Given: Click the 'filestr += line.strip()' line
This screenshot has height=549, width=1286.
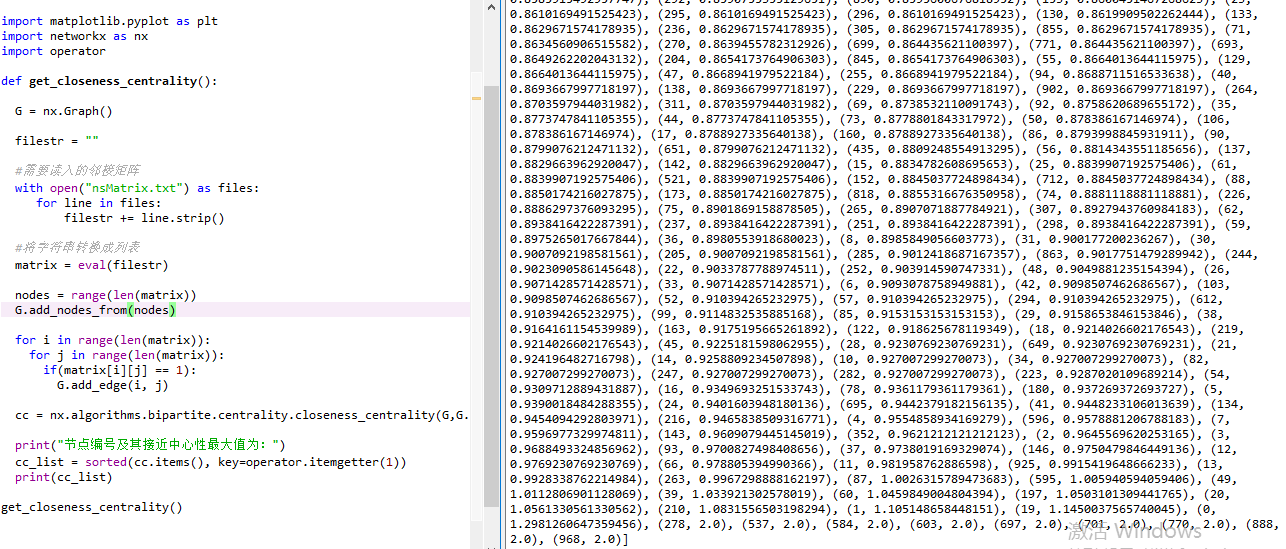Looking at the screenshot, I should click(x=144, y=217).
